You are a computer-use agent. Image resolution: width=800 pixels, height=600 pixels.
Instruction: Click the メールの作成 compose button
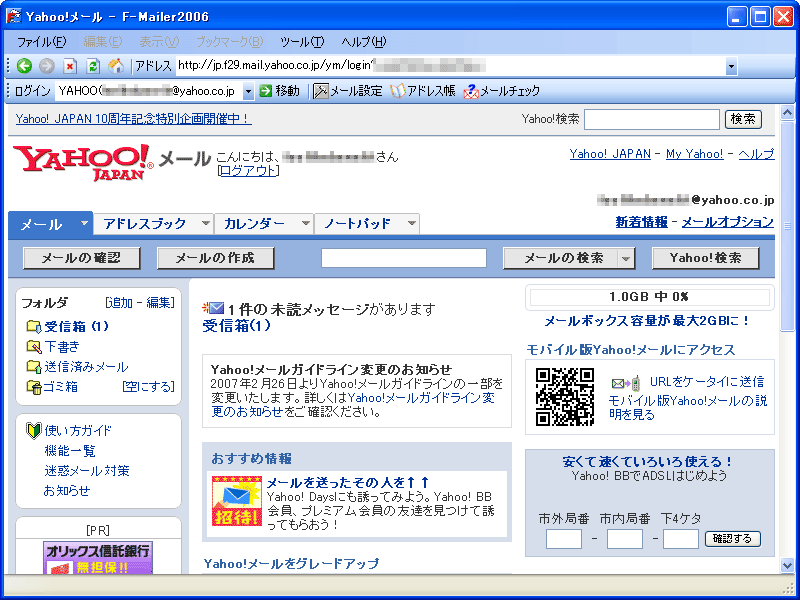pos(215,258)
